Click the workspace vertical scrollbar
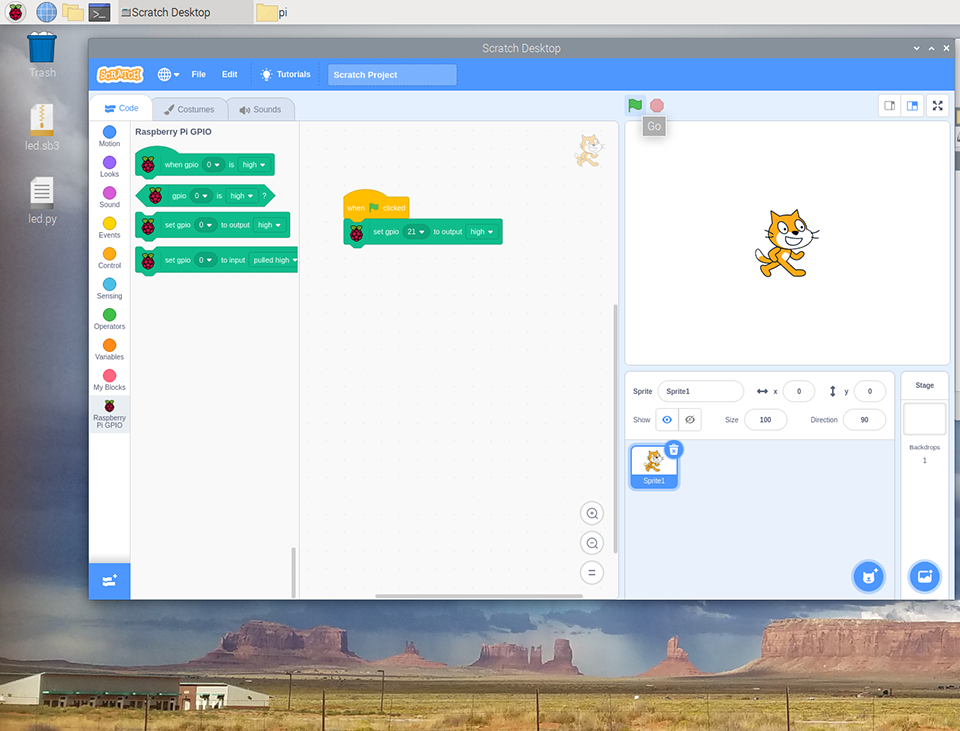Image resolution: width=960 pixels, height=731 pixels. (x=615, y=429)
